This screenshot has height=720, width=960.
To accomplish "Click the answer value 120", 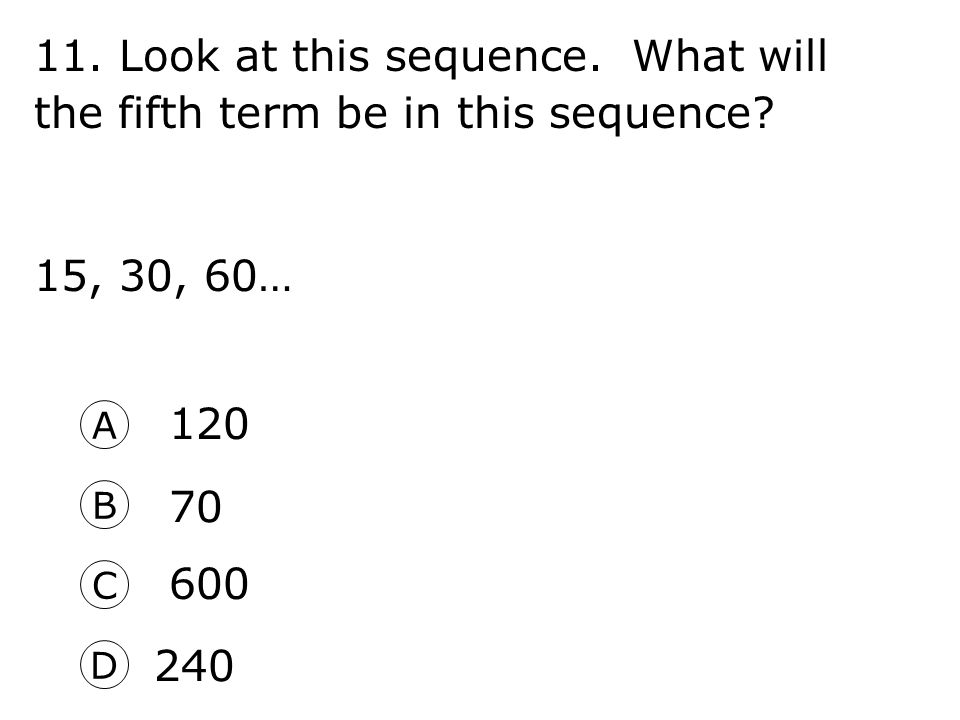I will click(x=209, y=424).
